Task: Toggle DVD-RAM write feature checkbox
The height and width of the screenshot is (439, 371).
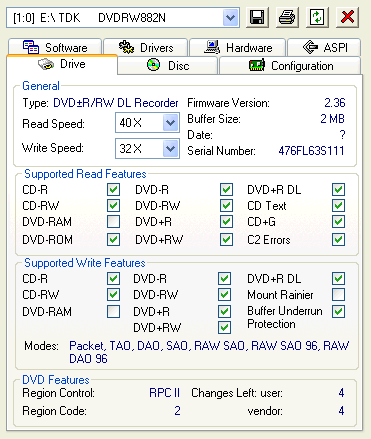Action: pyautogui.click(x=113, y=312)
